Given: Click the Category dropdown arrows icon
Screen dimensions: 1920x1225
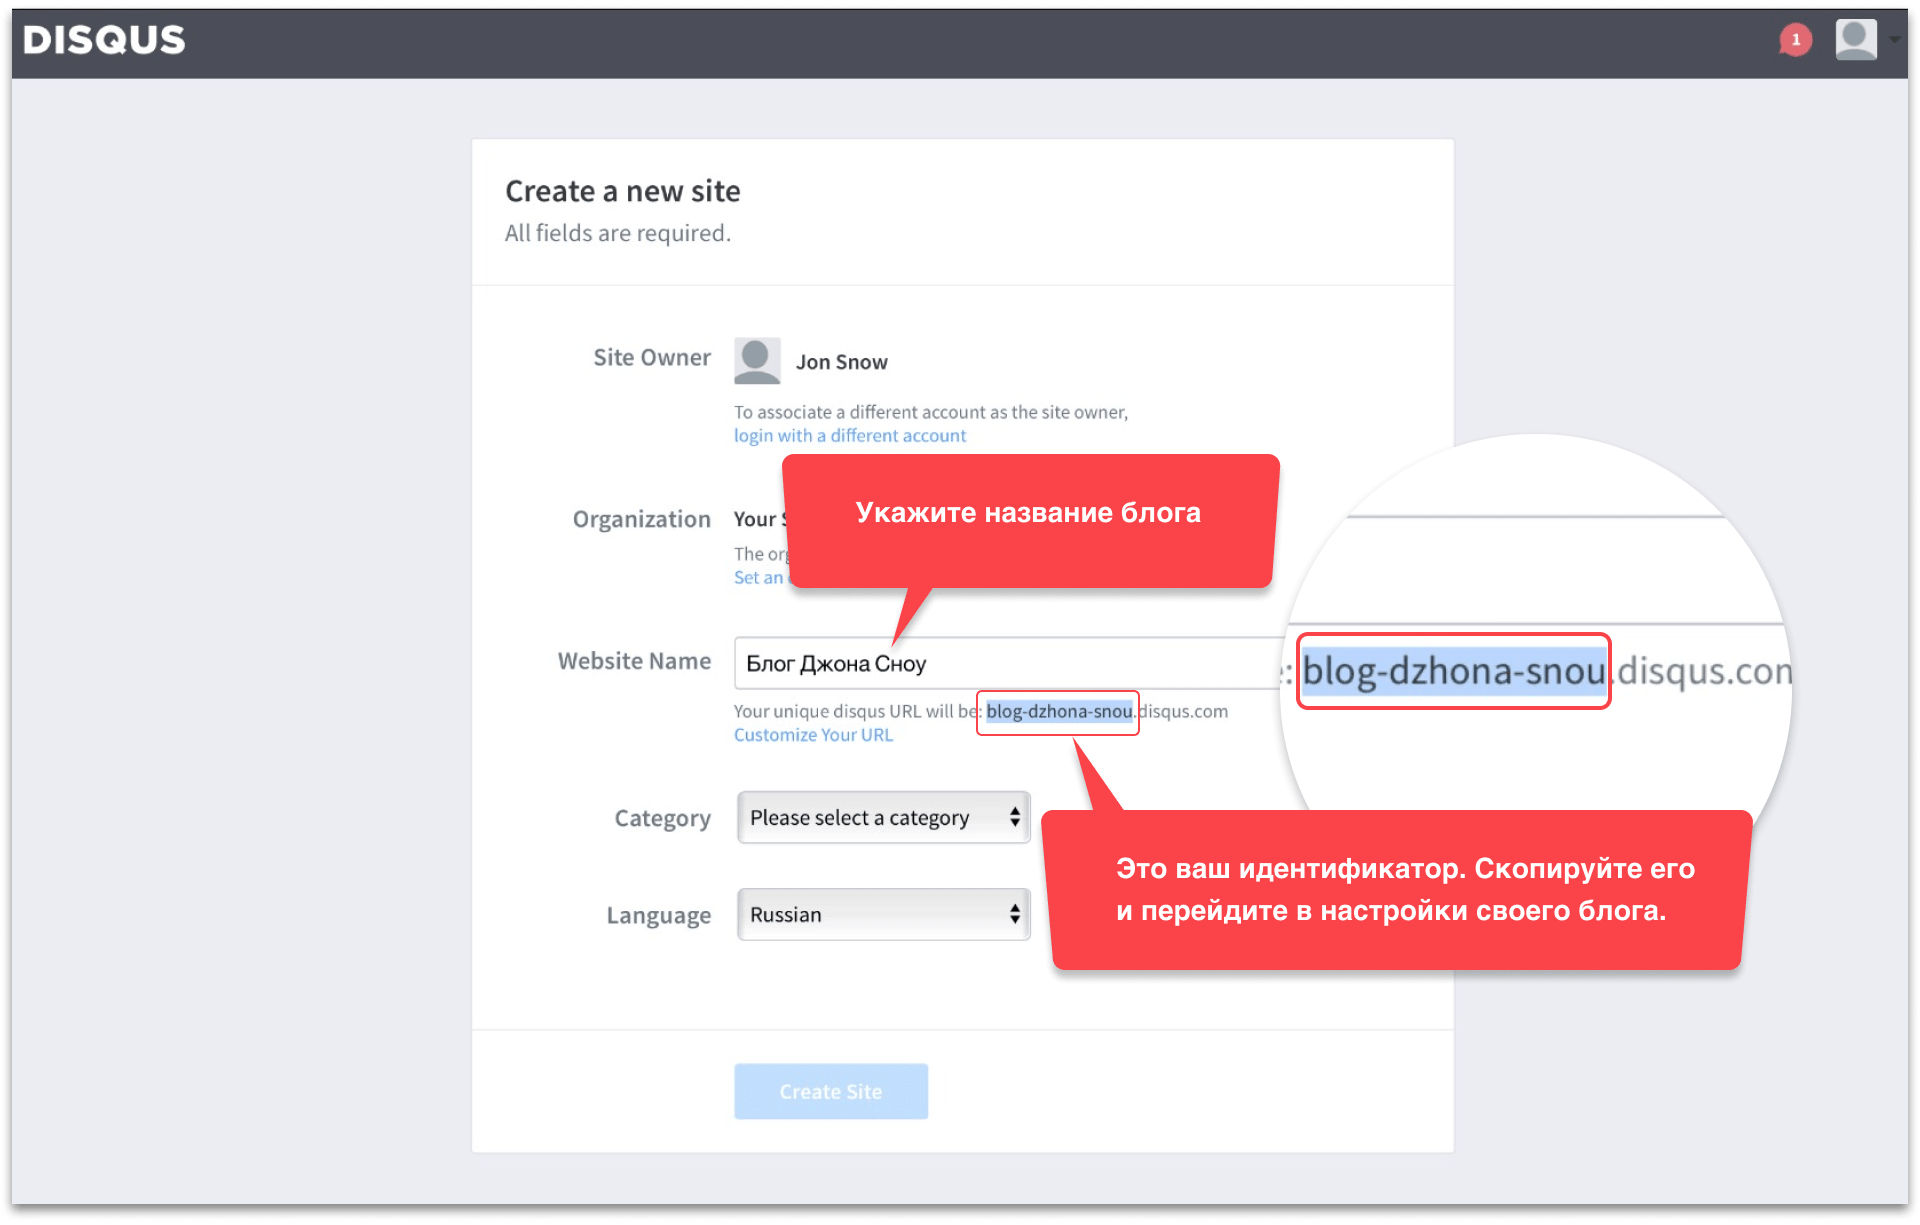Looking at the screenshot, I should tap(1014, 818).
